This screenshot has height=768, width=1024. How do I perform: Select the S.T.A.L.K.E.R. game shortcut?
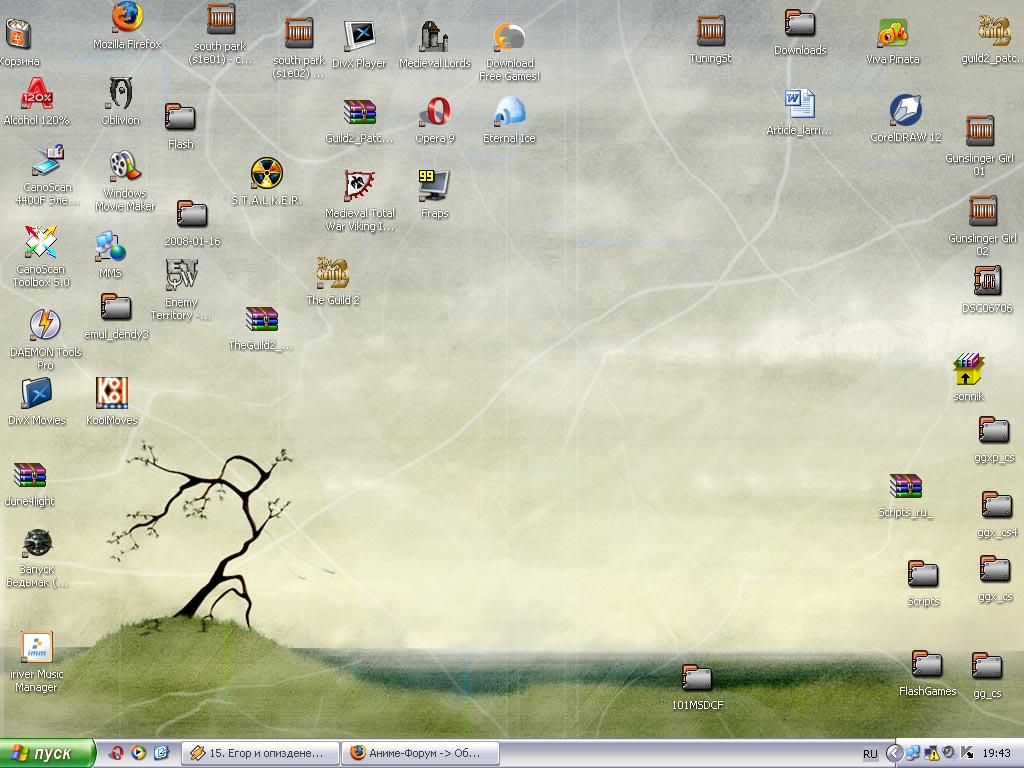click(x=266, y=174)
